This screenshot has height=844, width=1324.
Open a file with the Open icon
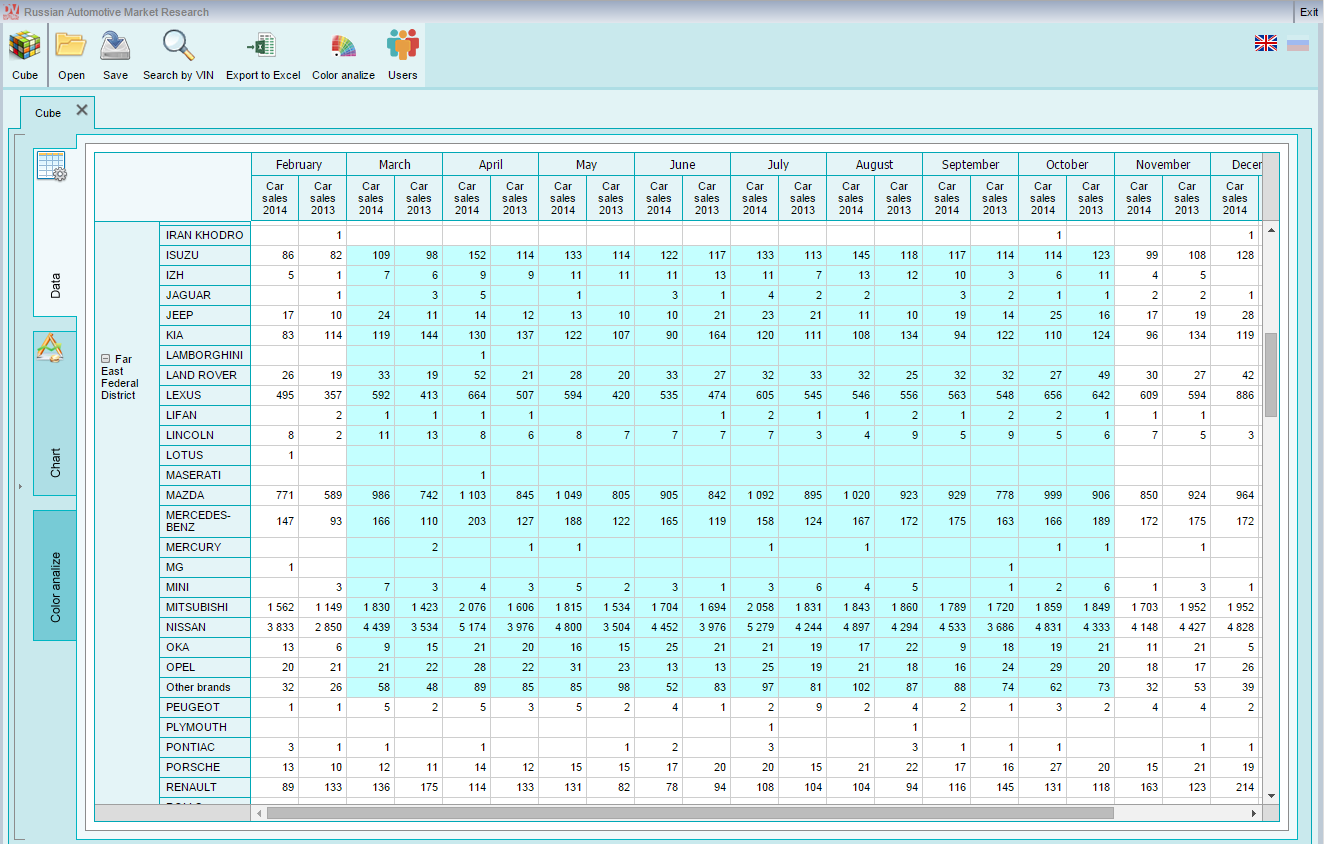(71, 55)
